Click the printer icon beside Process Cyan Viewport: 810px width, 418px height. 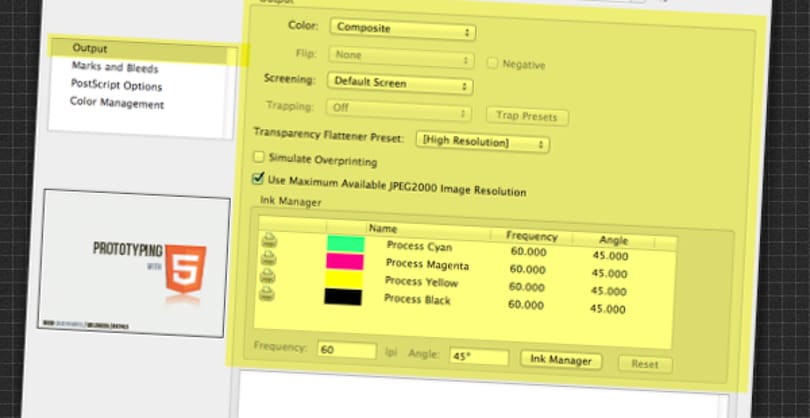pyautogui.click(x=269, y=240)
